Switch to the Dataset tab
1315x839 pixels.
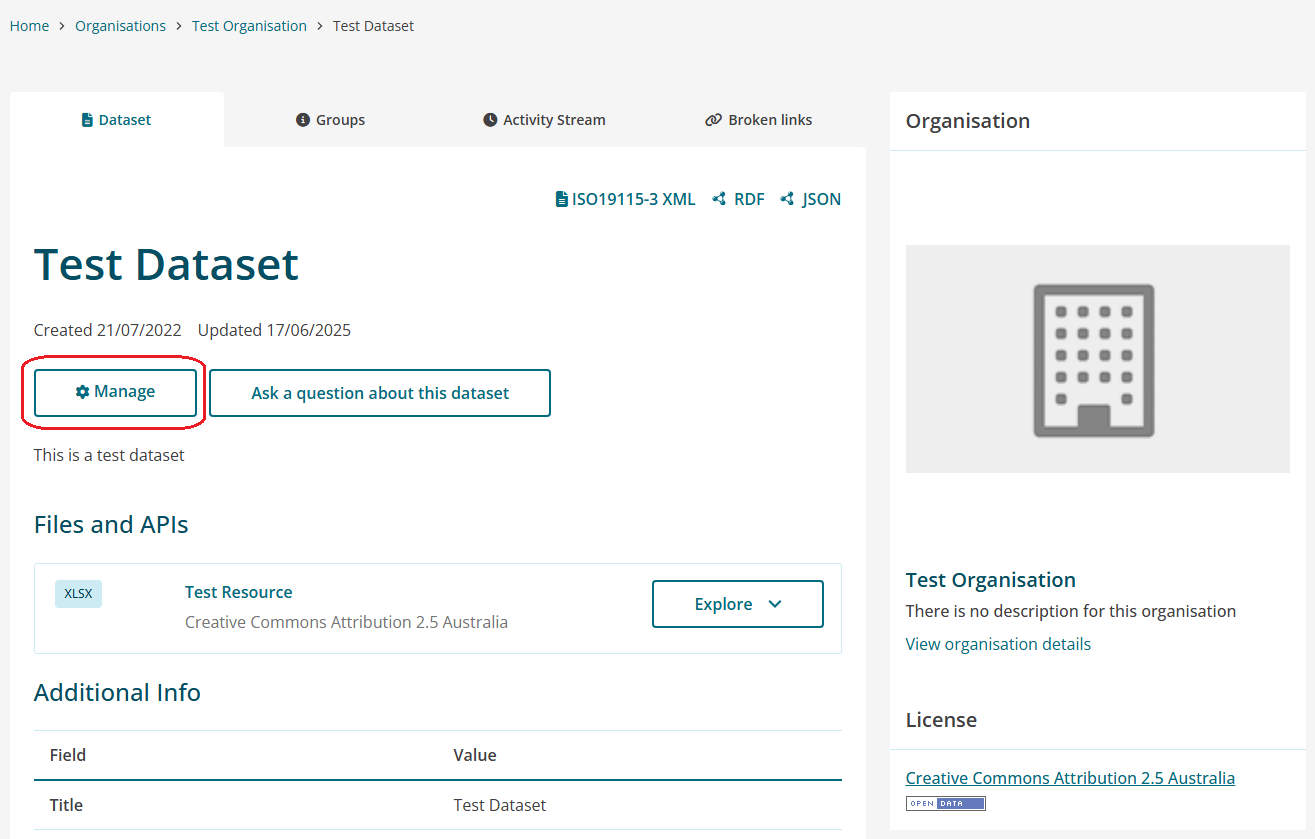tap(116, 120)
